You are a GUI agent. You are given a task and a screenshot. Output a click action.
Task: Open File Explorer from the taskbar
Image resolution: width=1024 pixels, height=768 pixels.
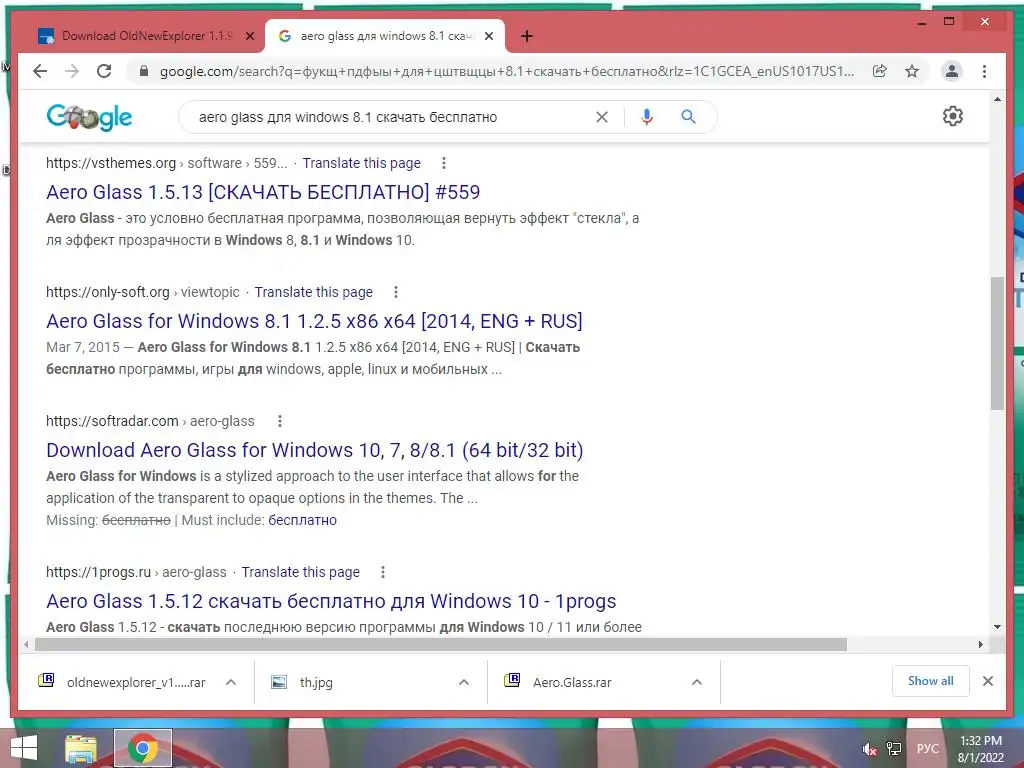tap(80, 748)
